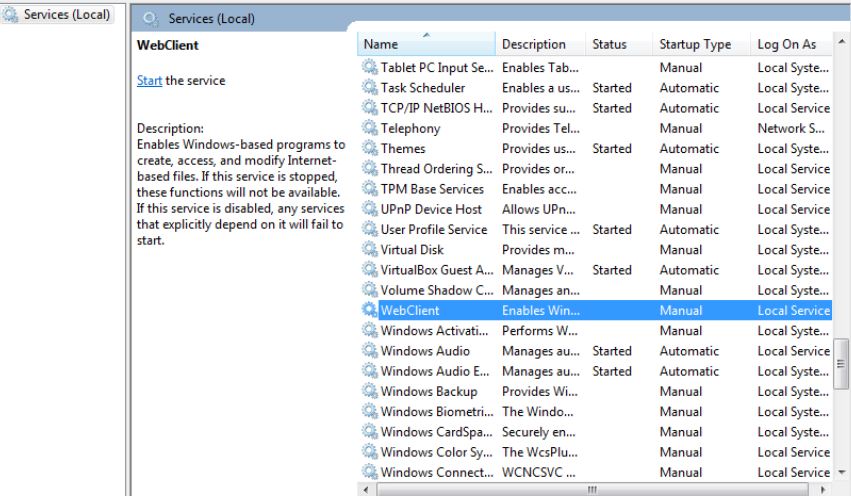Click the UPnP Device Host gear icon

(x=370, y=209)
